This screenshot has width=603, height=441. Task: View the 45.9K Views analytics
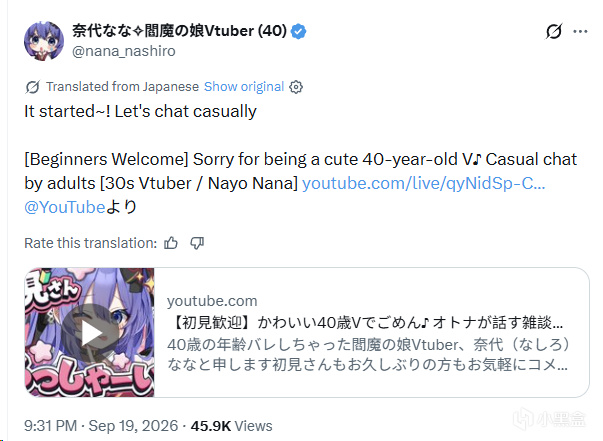coord(232,426)
